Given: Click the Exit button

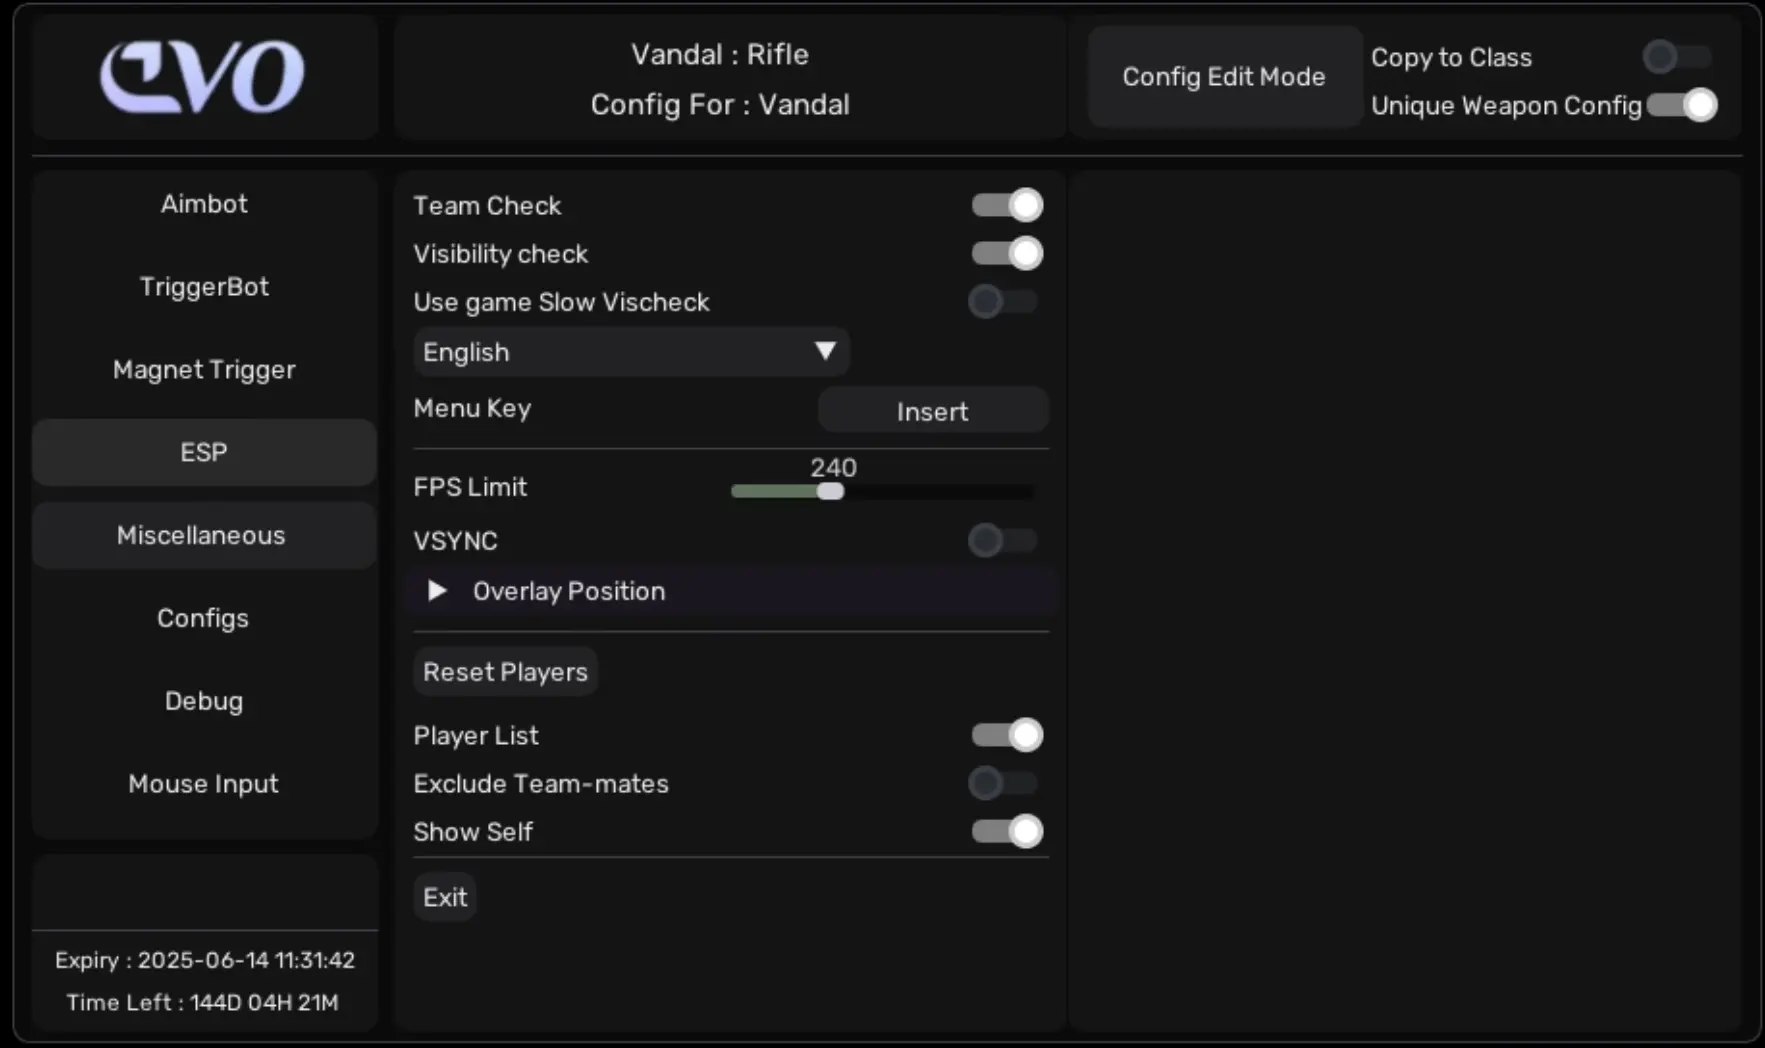Looking at the screenshot, I should pos(445,897).
